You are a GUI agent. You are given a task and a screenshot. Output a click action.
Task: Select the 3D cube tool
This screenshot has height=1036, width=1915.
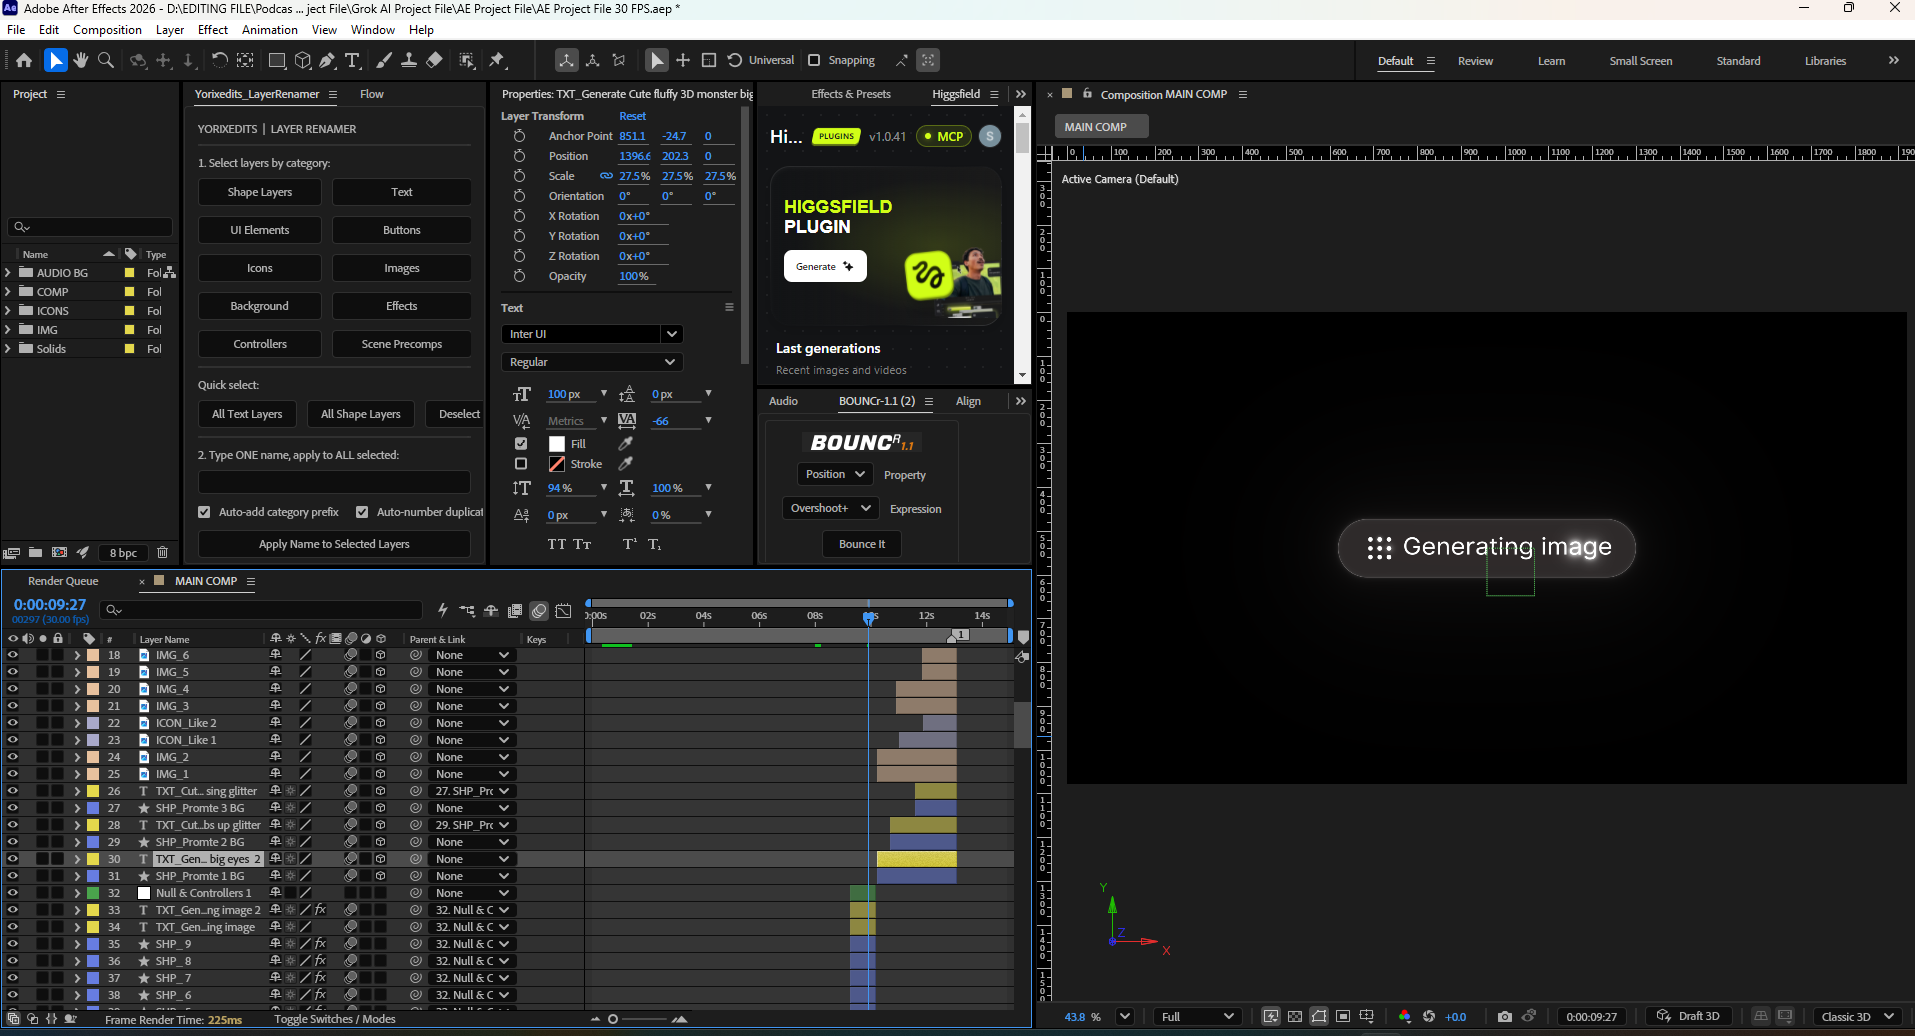pyautogui.click(x=303, y=60)
